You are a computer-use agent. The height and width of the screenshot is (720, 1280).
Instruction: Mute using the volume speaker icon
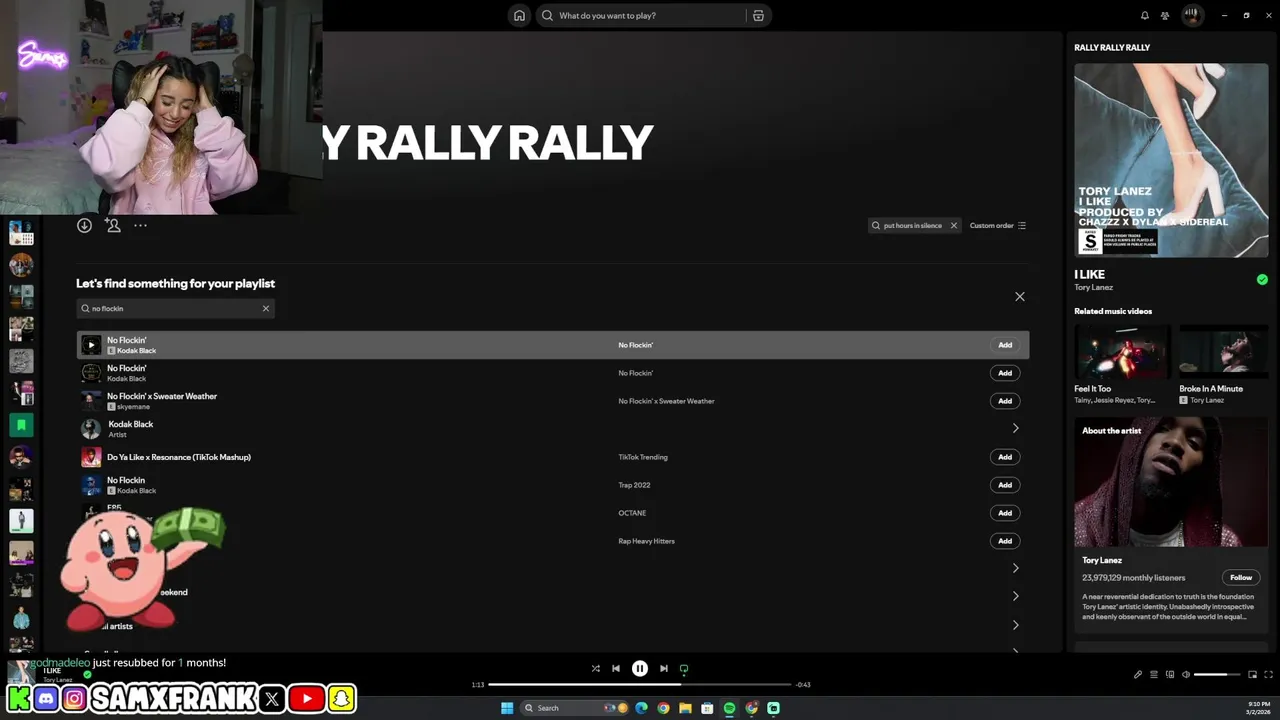[x=1186, y=674]
